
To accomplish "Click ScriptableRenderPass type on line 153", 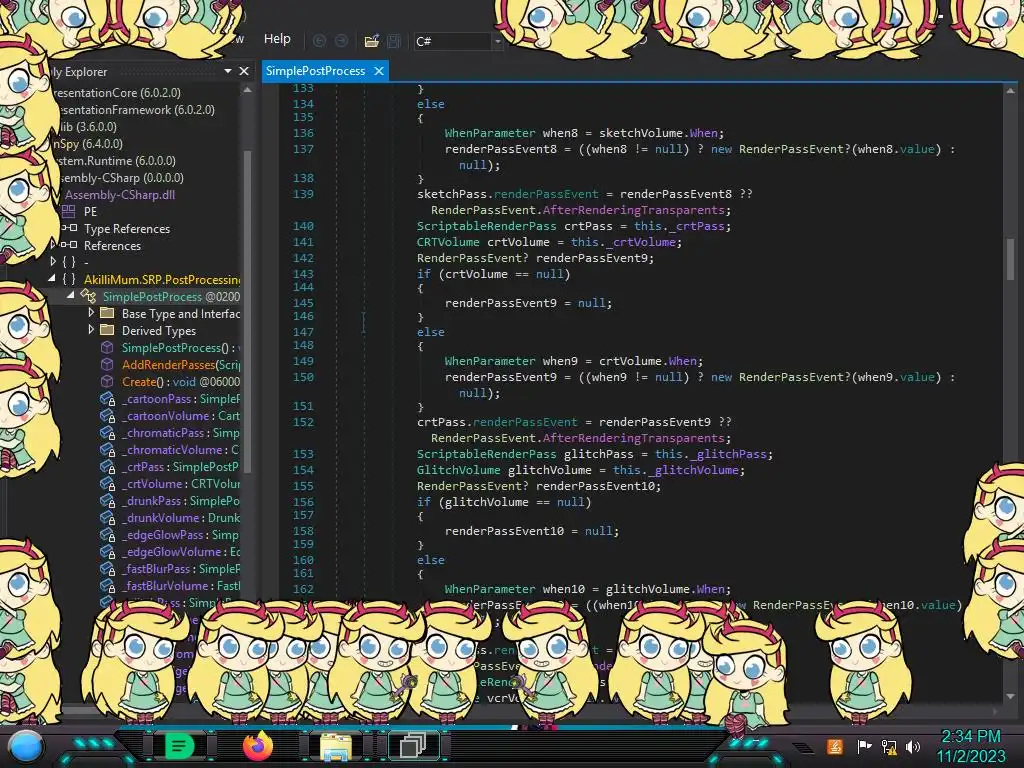I will (487, 454).
